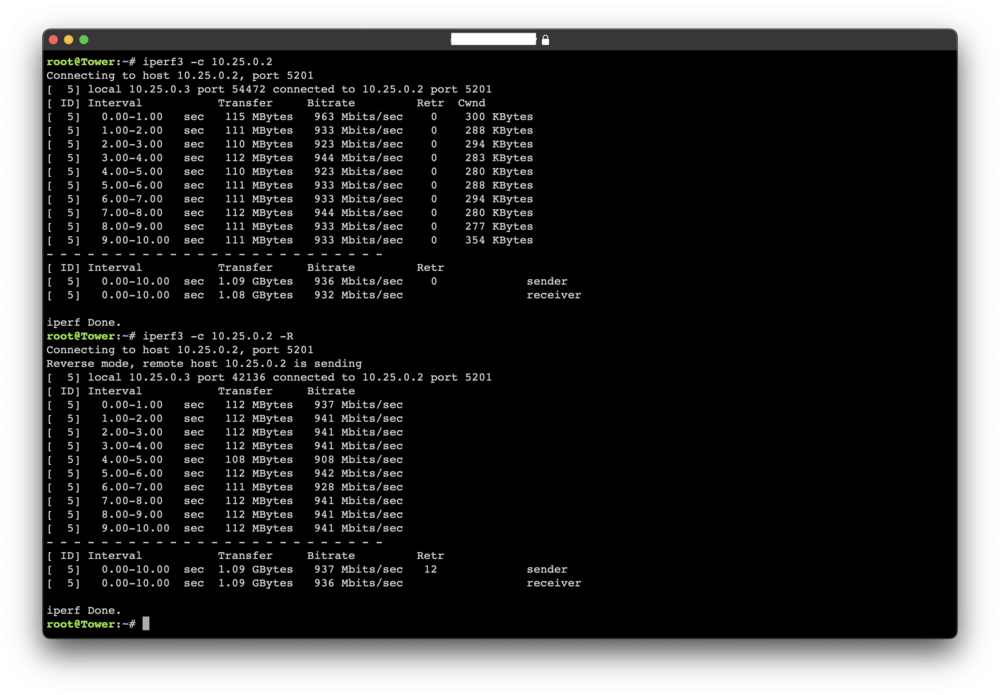Click the value '963 Mbits/sec'
The height and width of the screenshot is (695, 1000).
[x=358, y=117]
